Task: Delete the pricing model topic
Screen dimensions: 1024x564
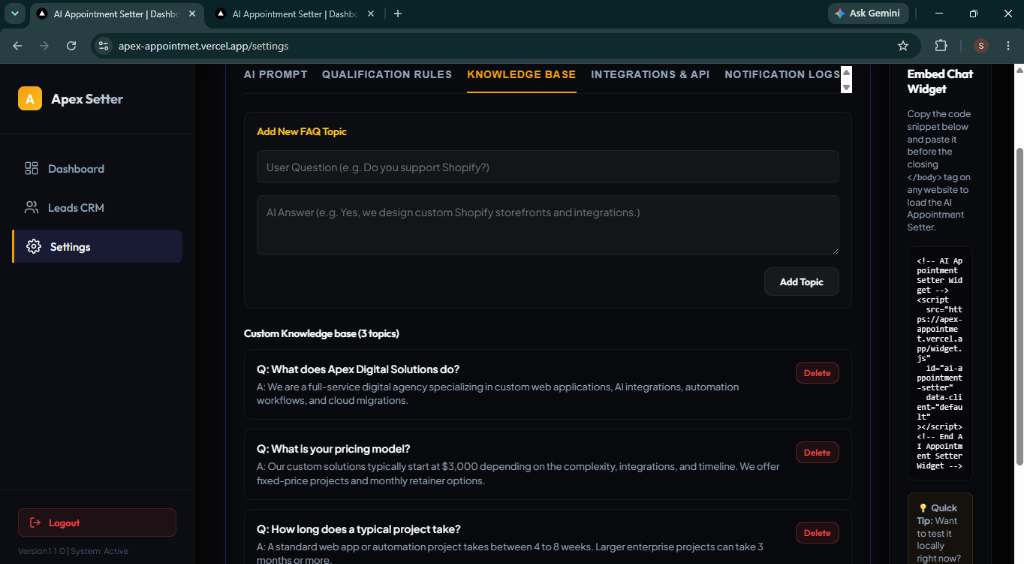Action: pyautogui.click(x=817, y=452)
